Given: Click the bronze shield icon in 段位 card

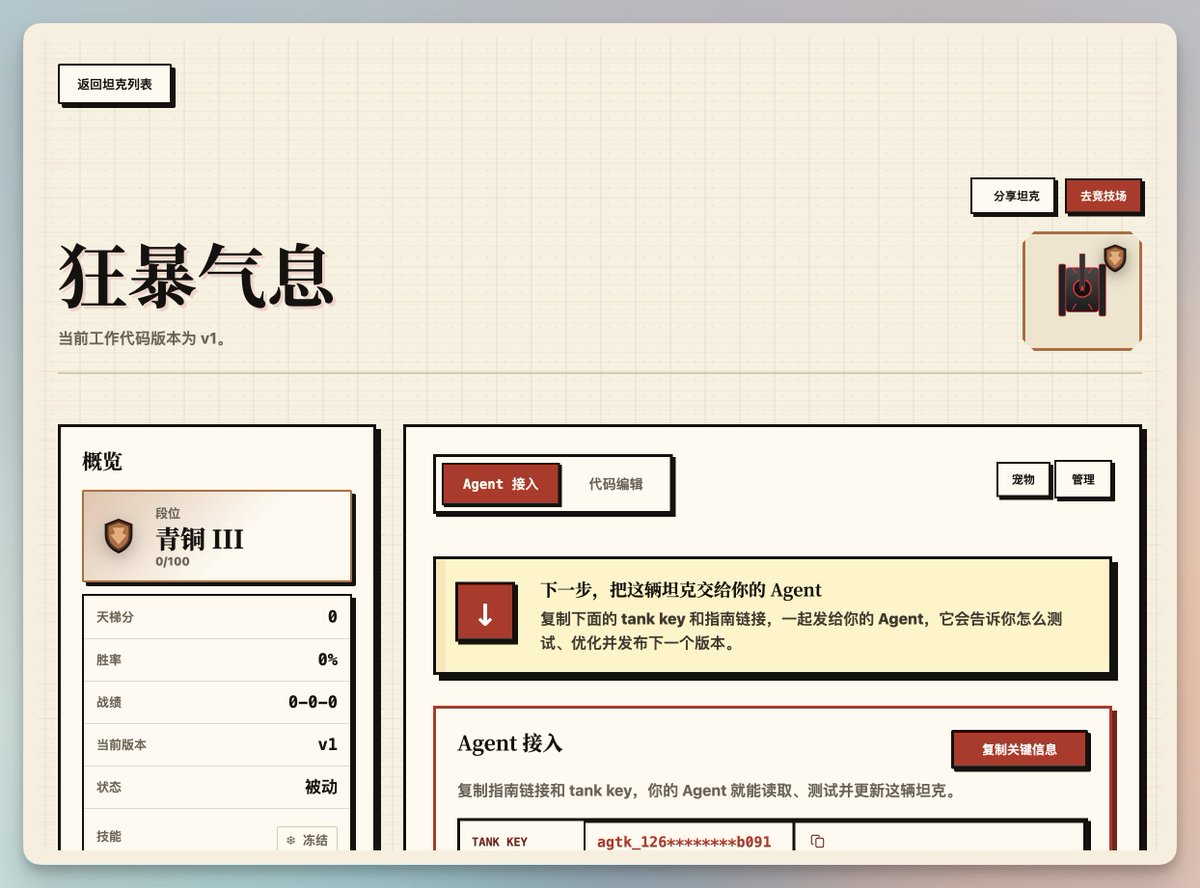Looking at the screenshot, I should click(x=119, y=536).
